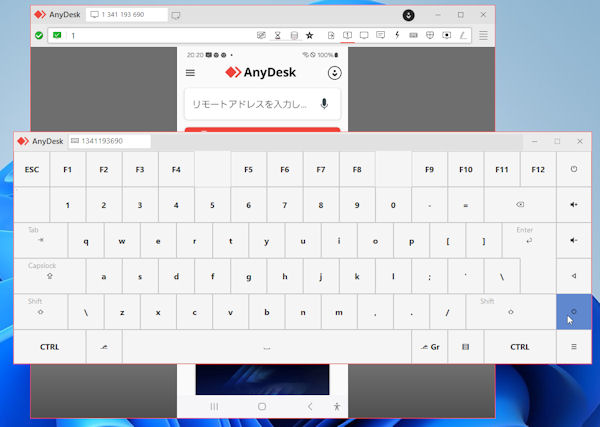Open the new session tab icon
Image resolution: width=600 pixels, height=427 pixels.
pyautogui.click(x=176, y=15)
